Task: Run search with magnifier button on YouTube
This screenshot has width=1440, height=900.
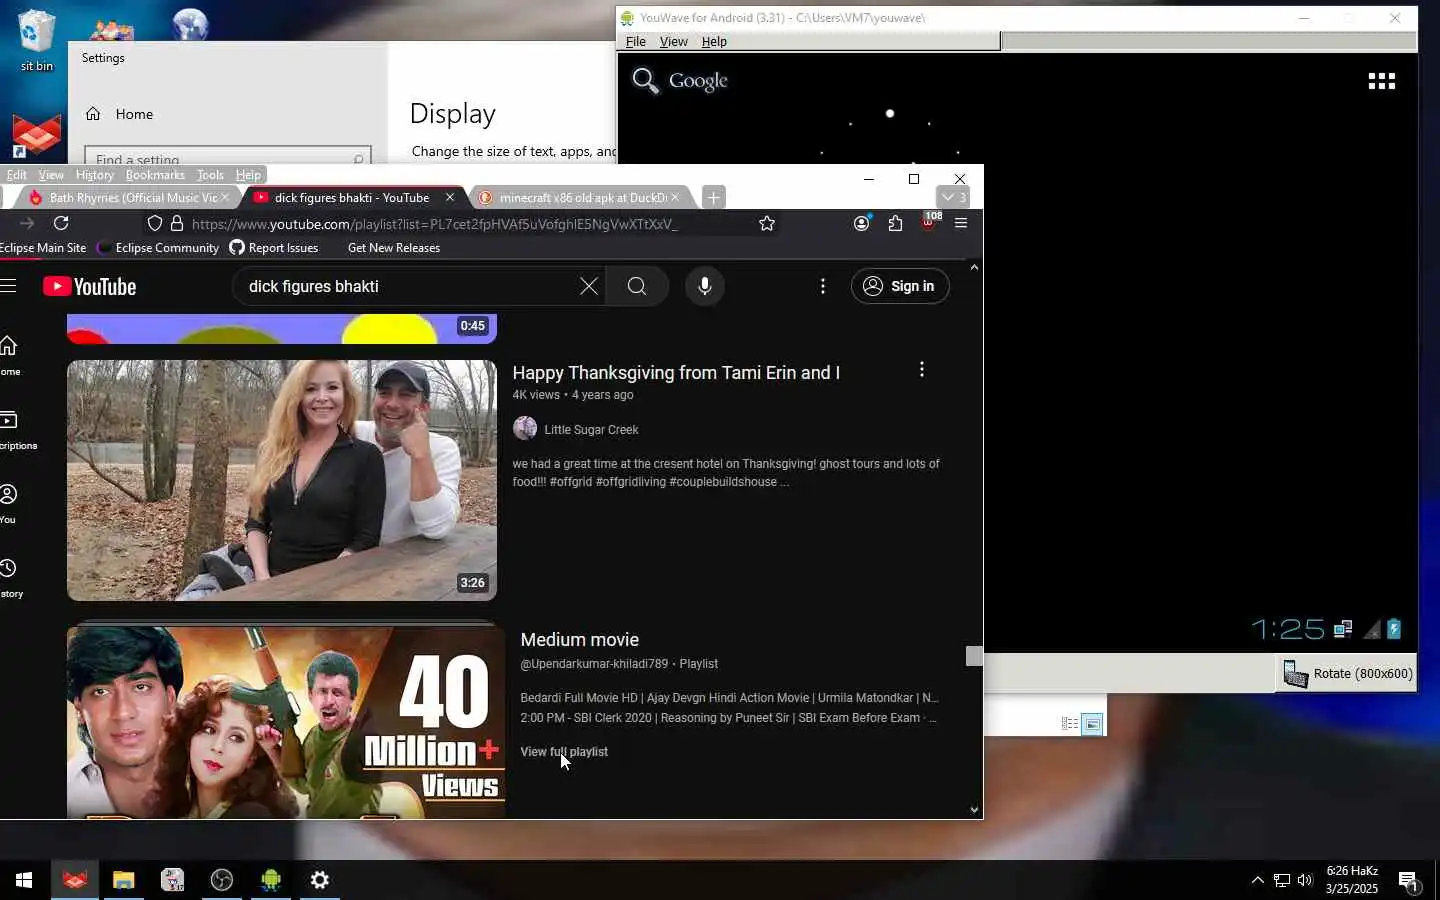Action: 637,287
